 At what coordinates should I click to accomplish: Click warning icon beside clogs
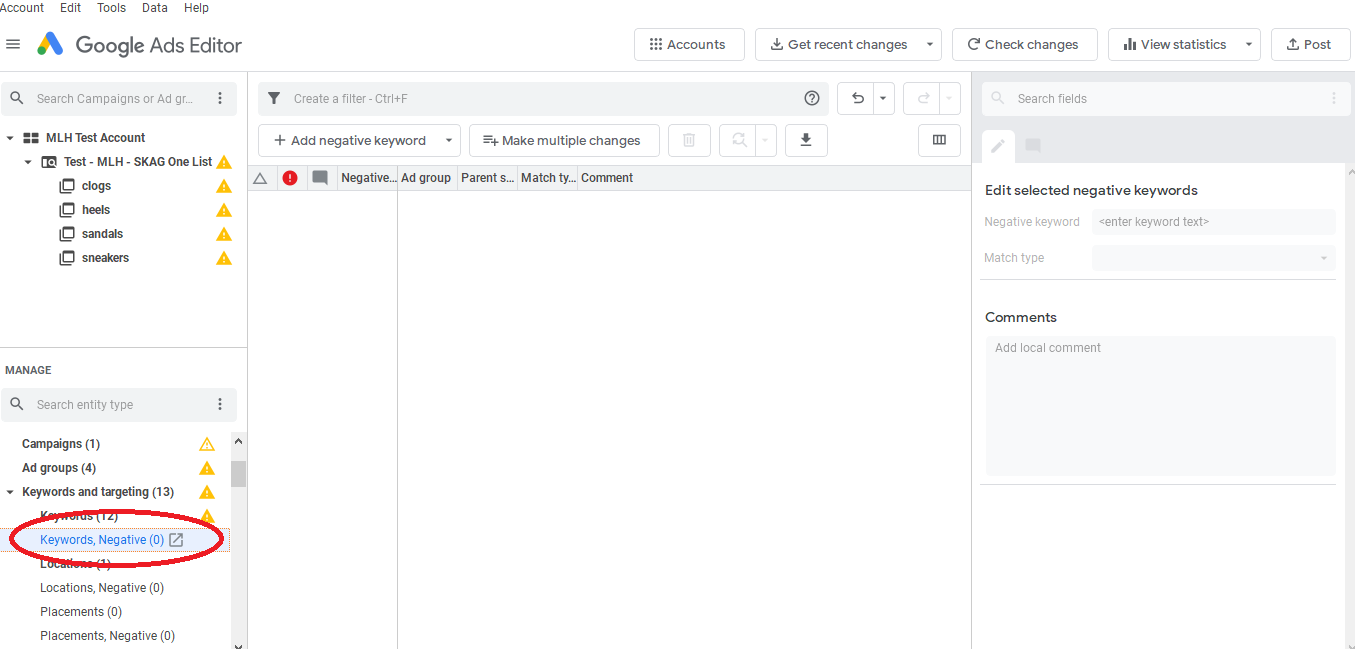[224, 186]
